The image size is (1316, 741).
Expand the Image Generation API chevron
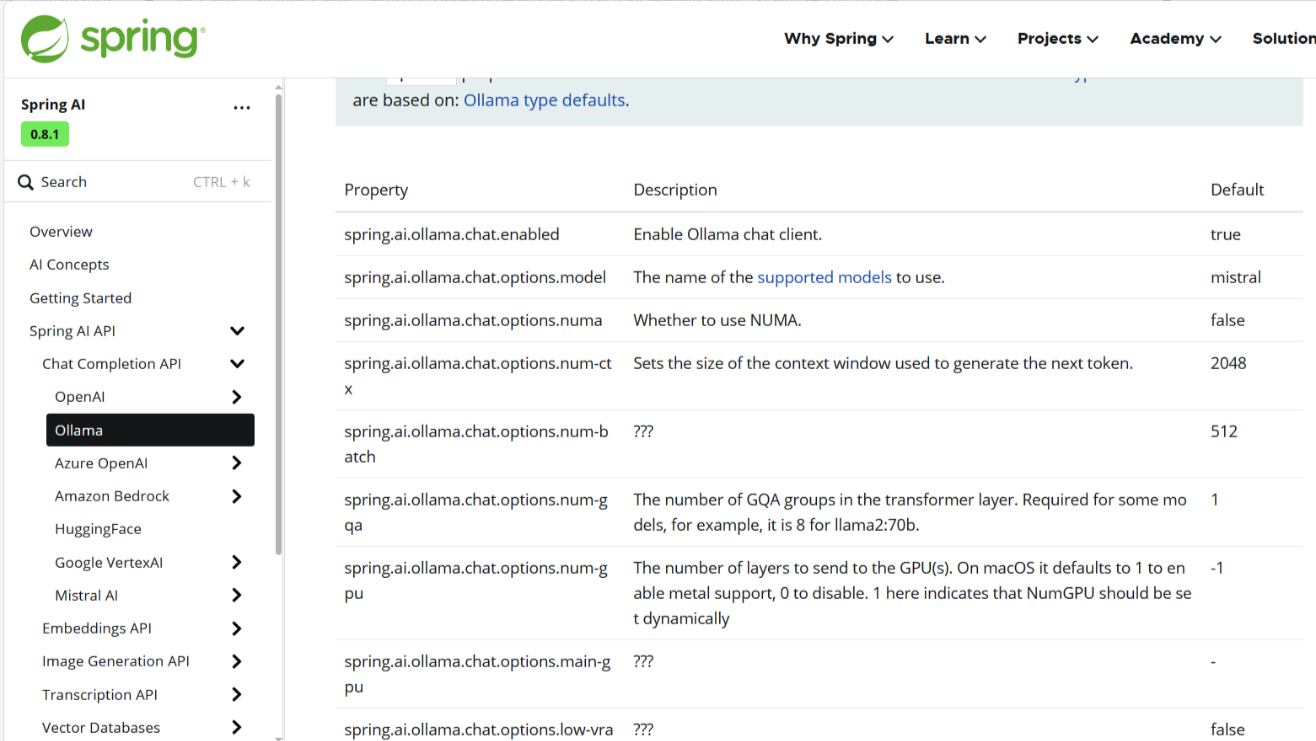[x=237, y=661]
